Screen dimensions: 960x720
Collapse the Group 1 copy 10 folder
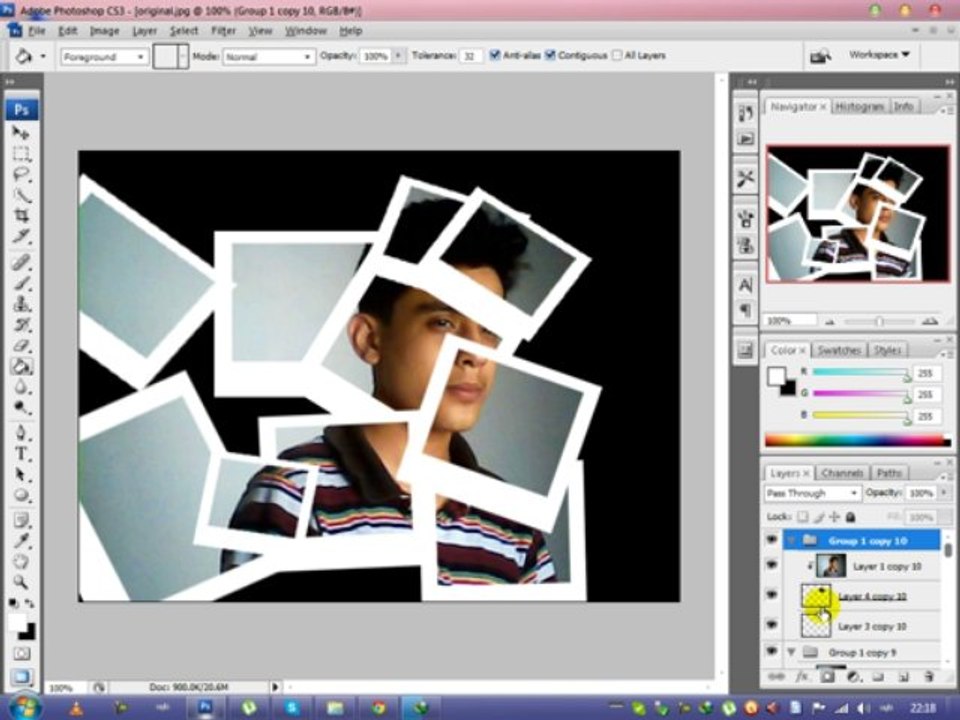point(792,540)
